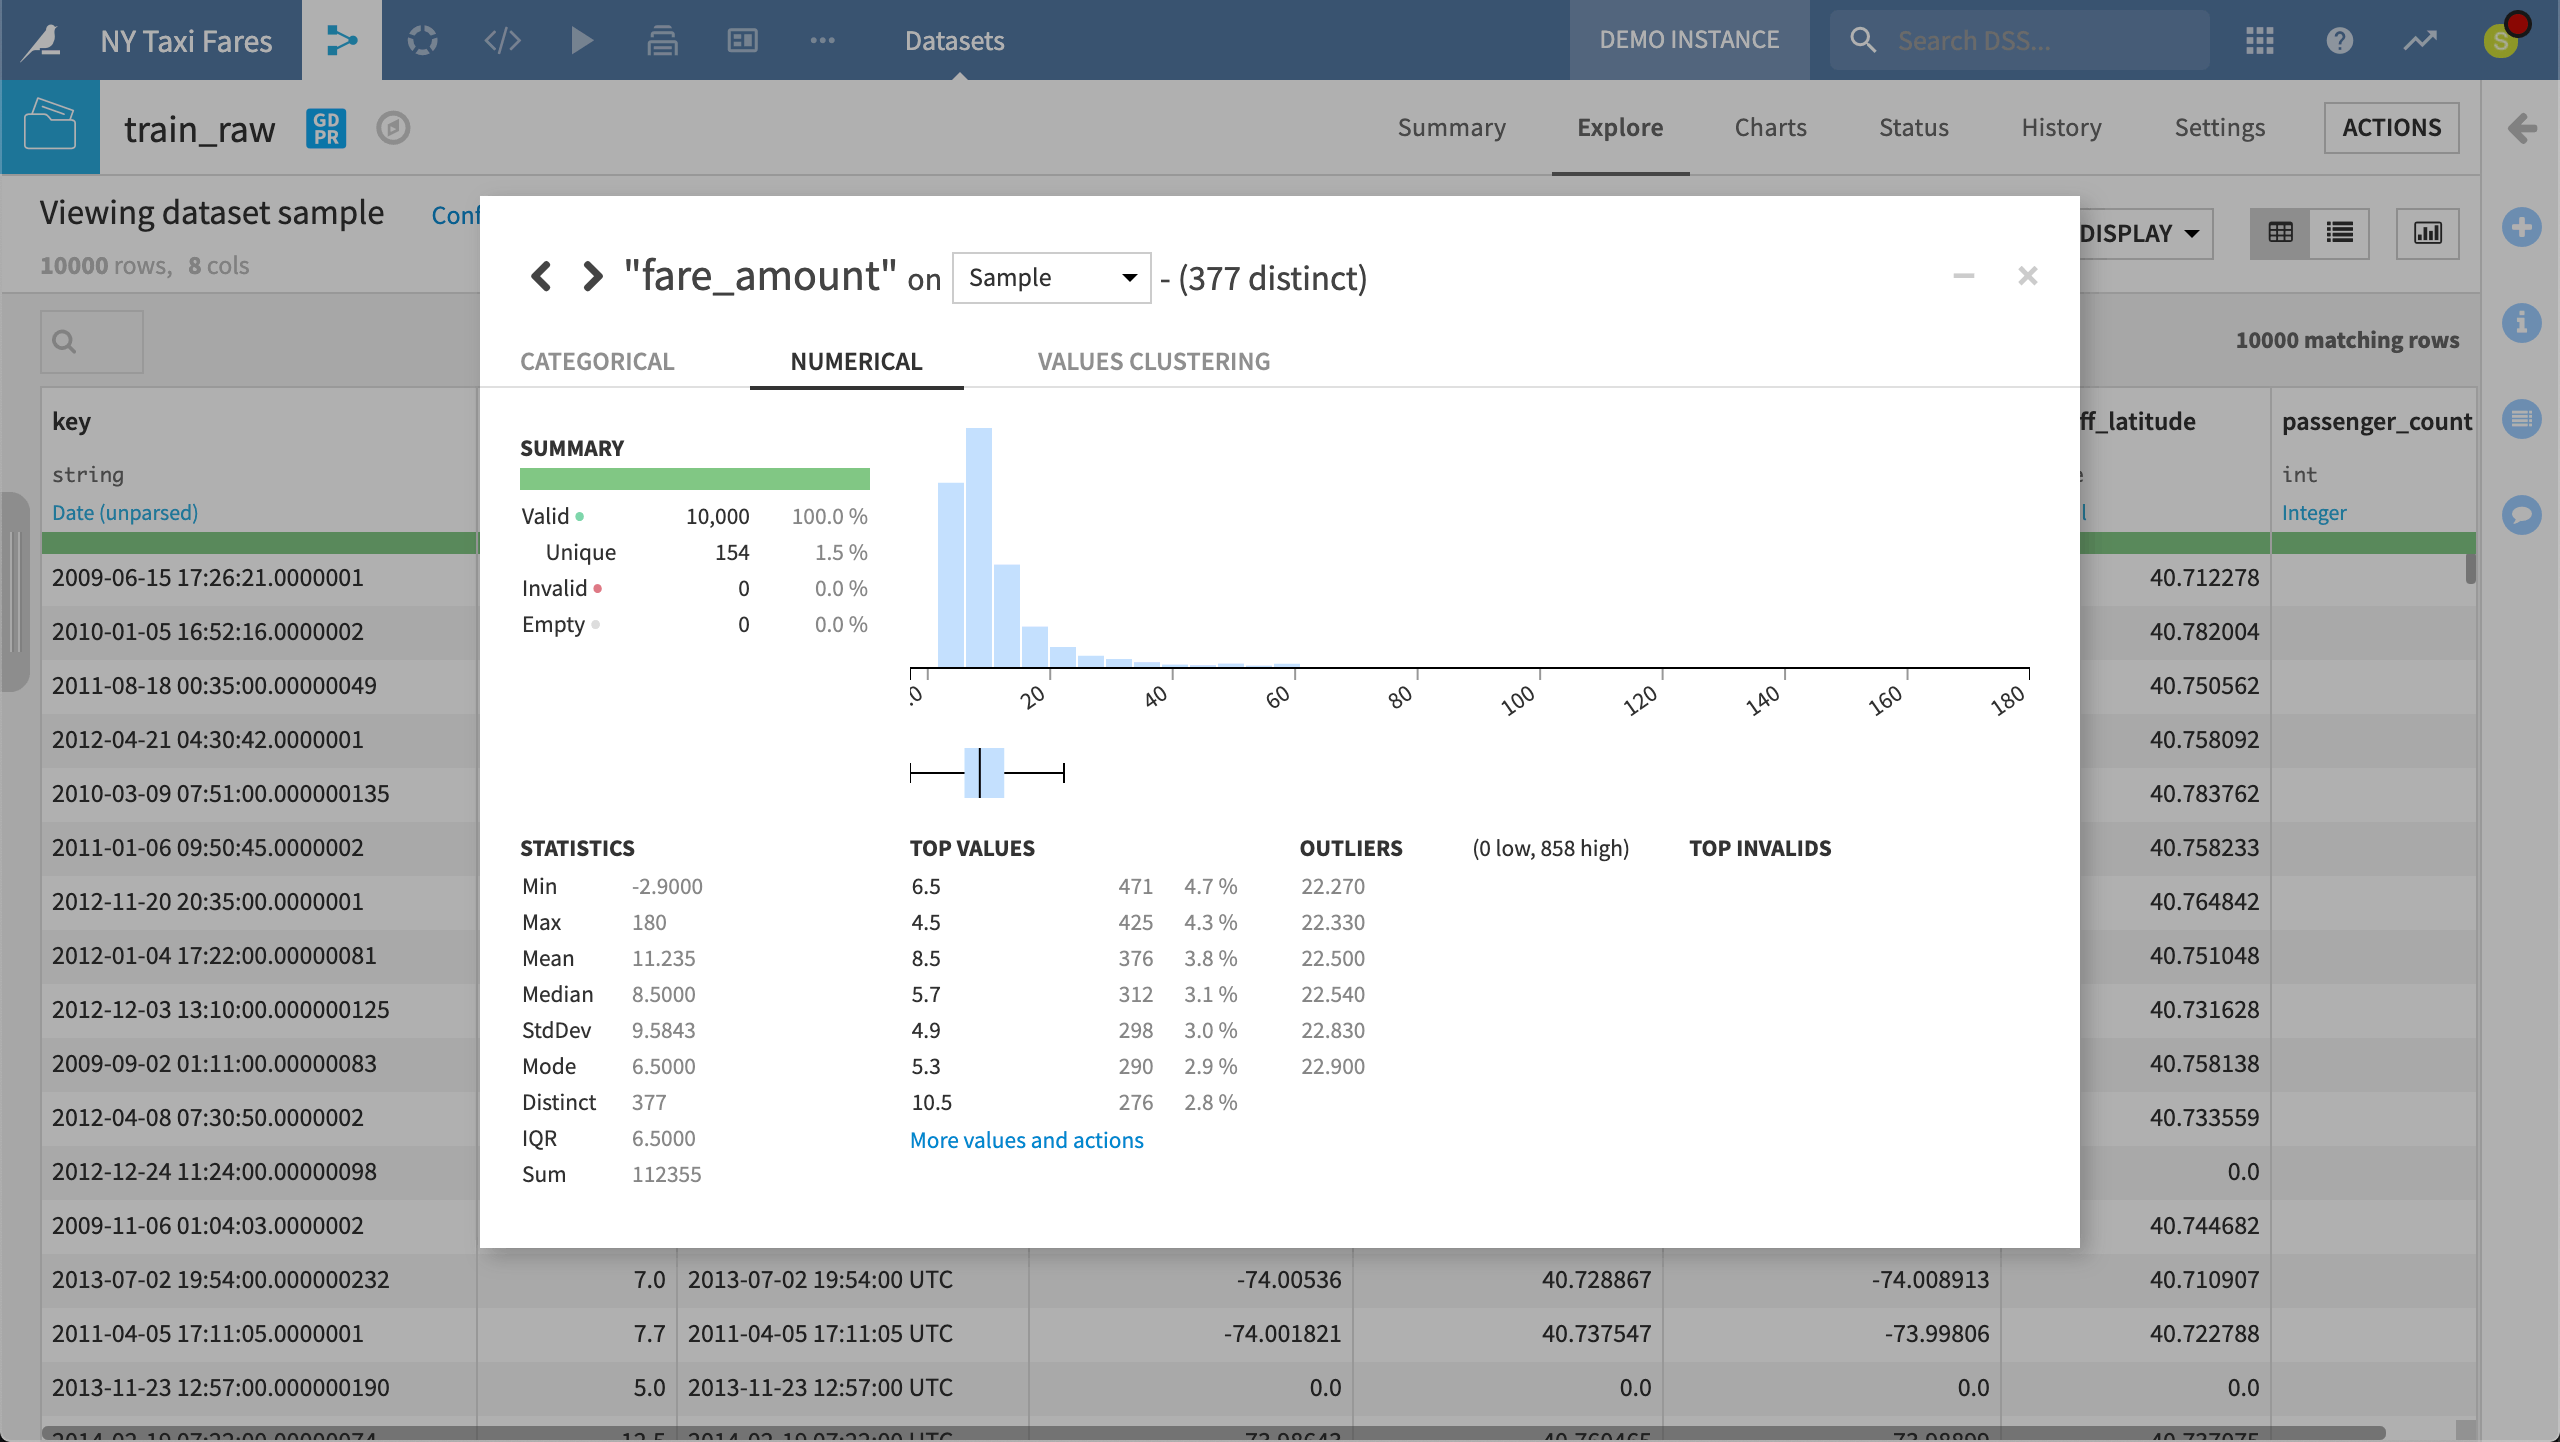
Task: Click More values and actions link
Action: click(1027, 1138)
